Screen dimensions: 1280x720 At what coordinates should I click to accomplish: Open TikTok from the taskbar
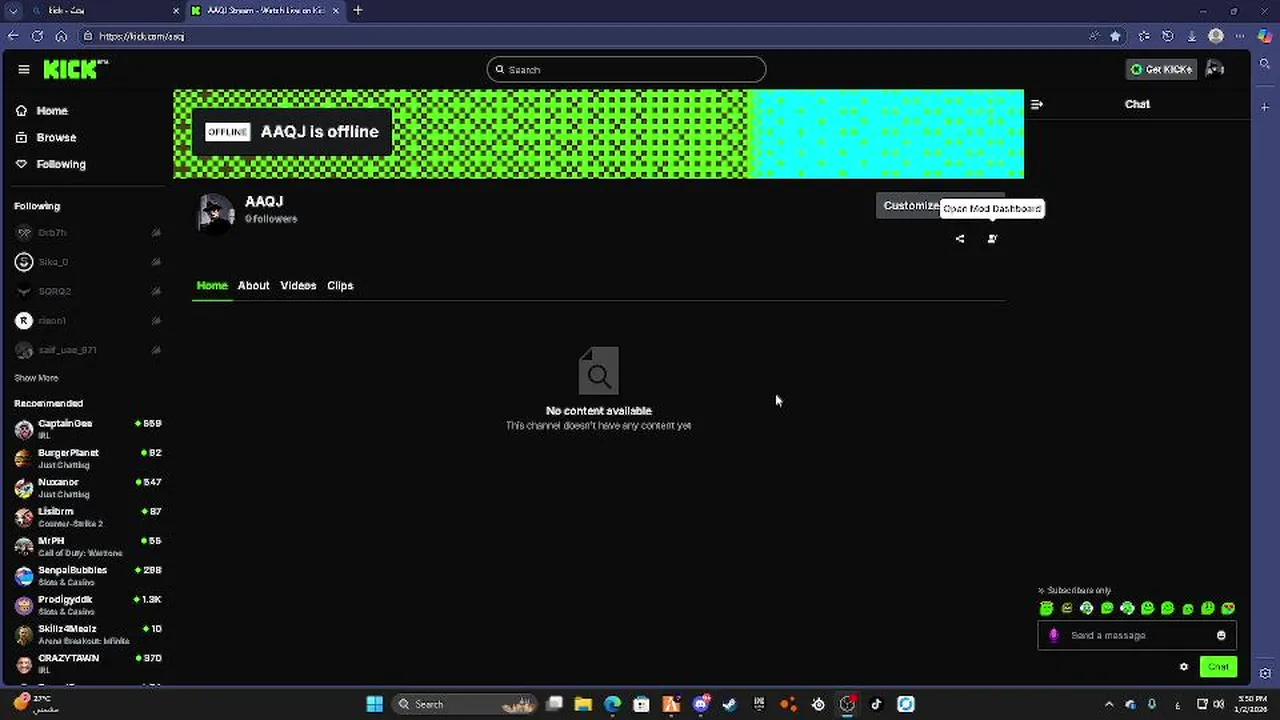pyautogui.click(x=876, y=704)
